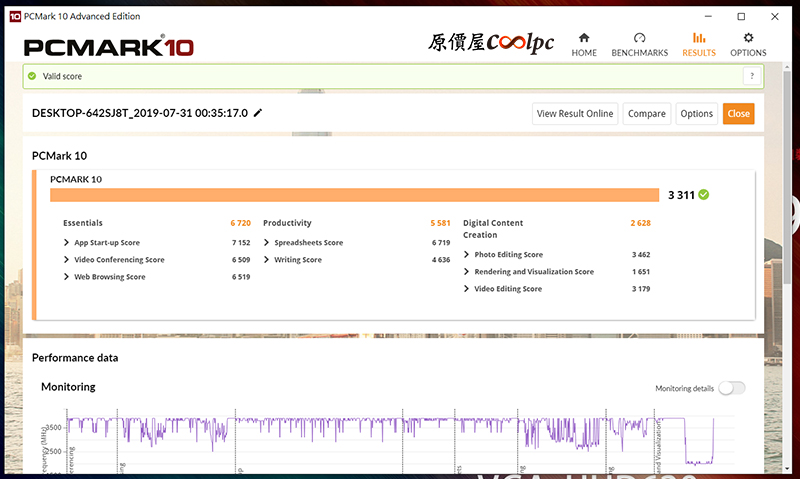Click the valid score help question mark
This screenshot has width=800, height=479.
pos(752,76)
